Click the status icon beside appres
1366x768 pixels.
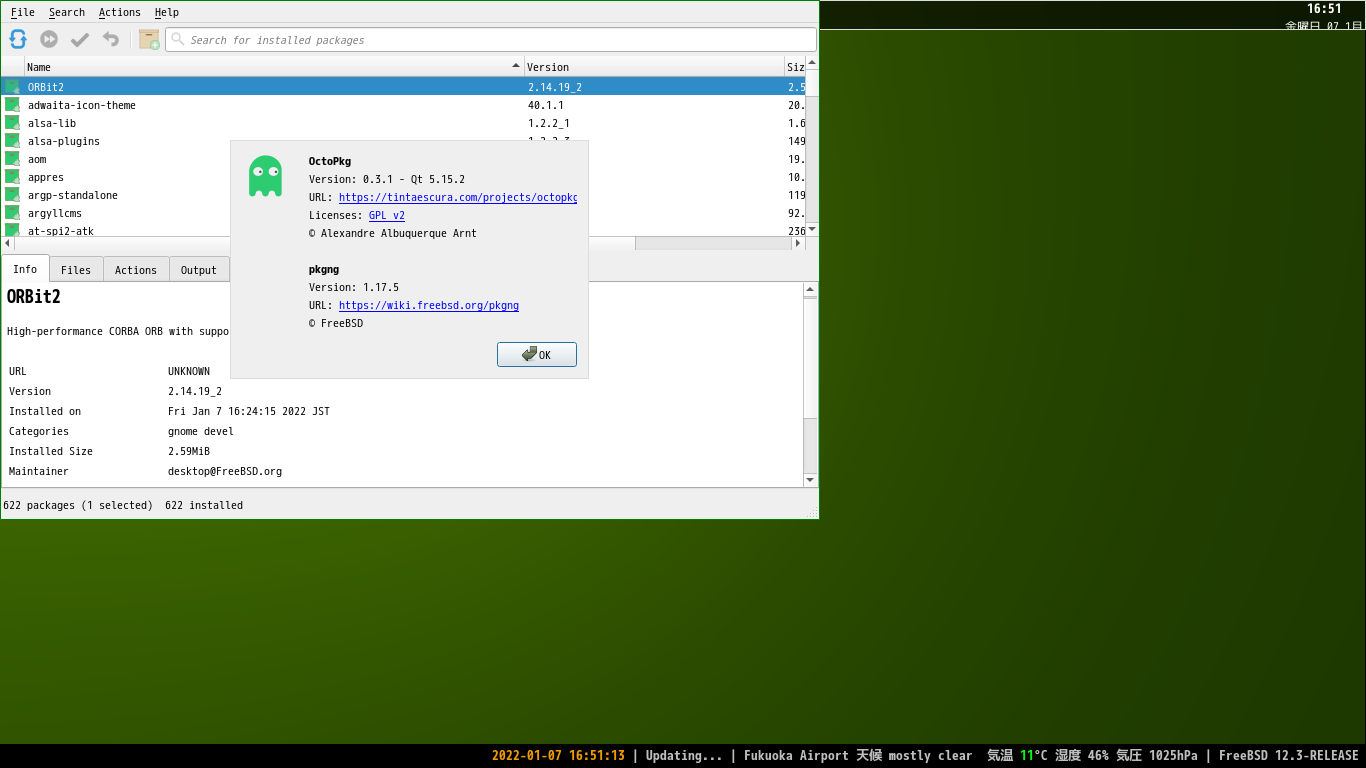(x=12, y=177)
